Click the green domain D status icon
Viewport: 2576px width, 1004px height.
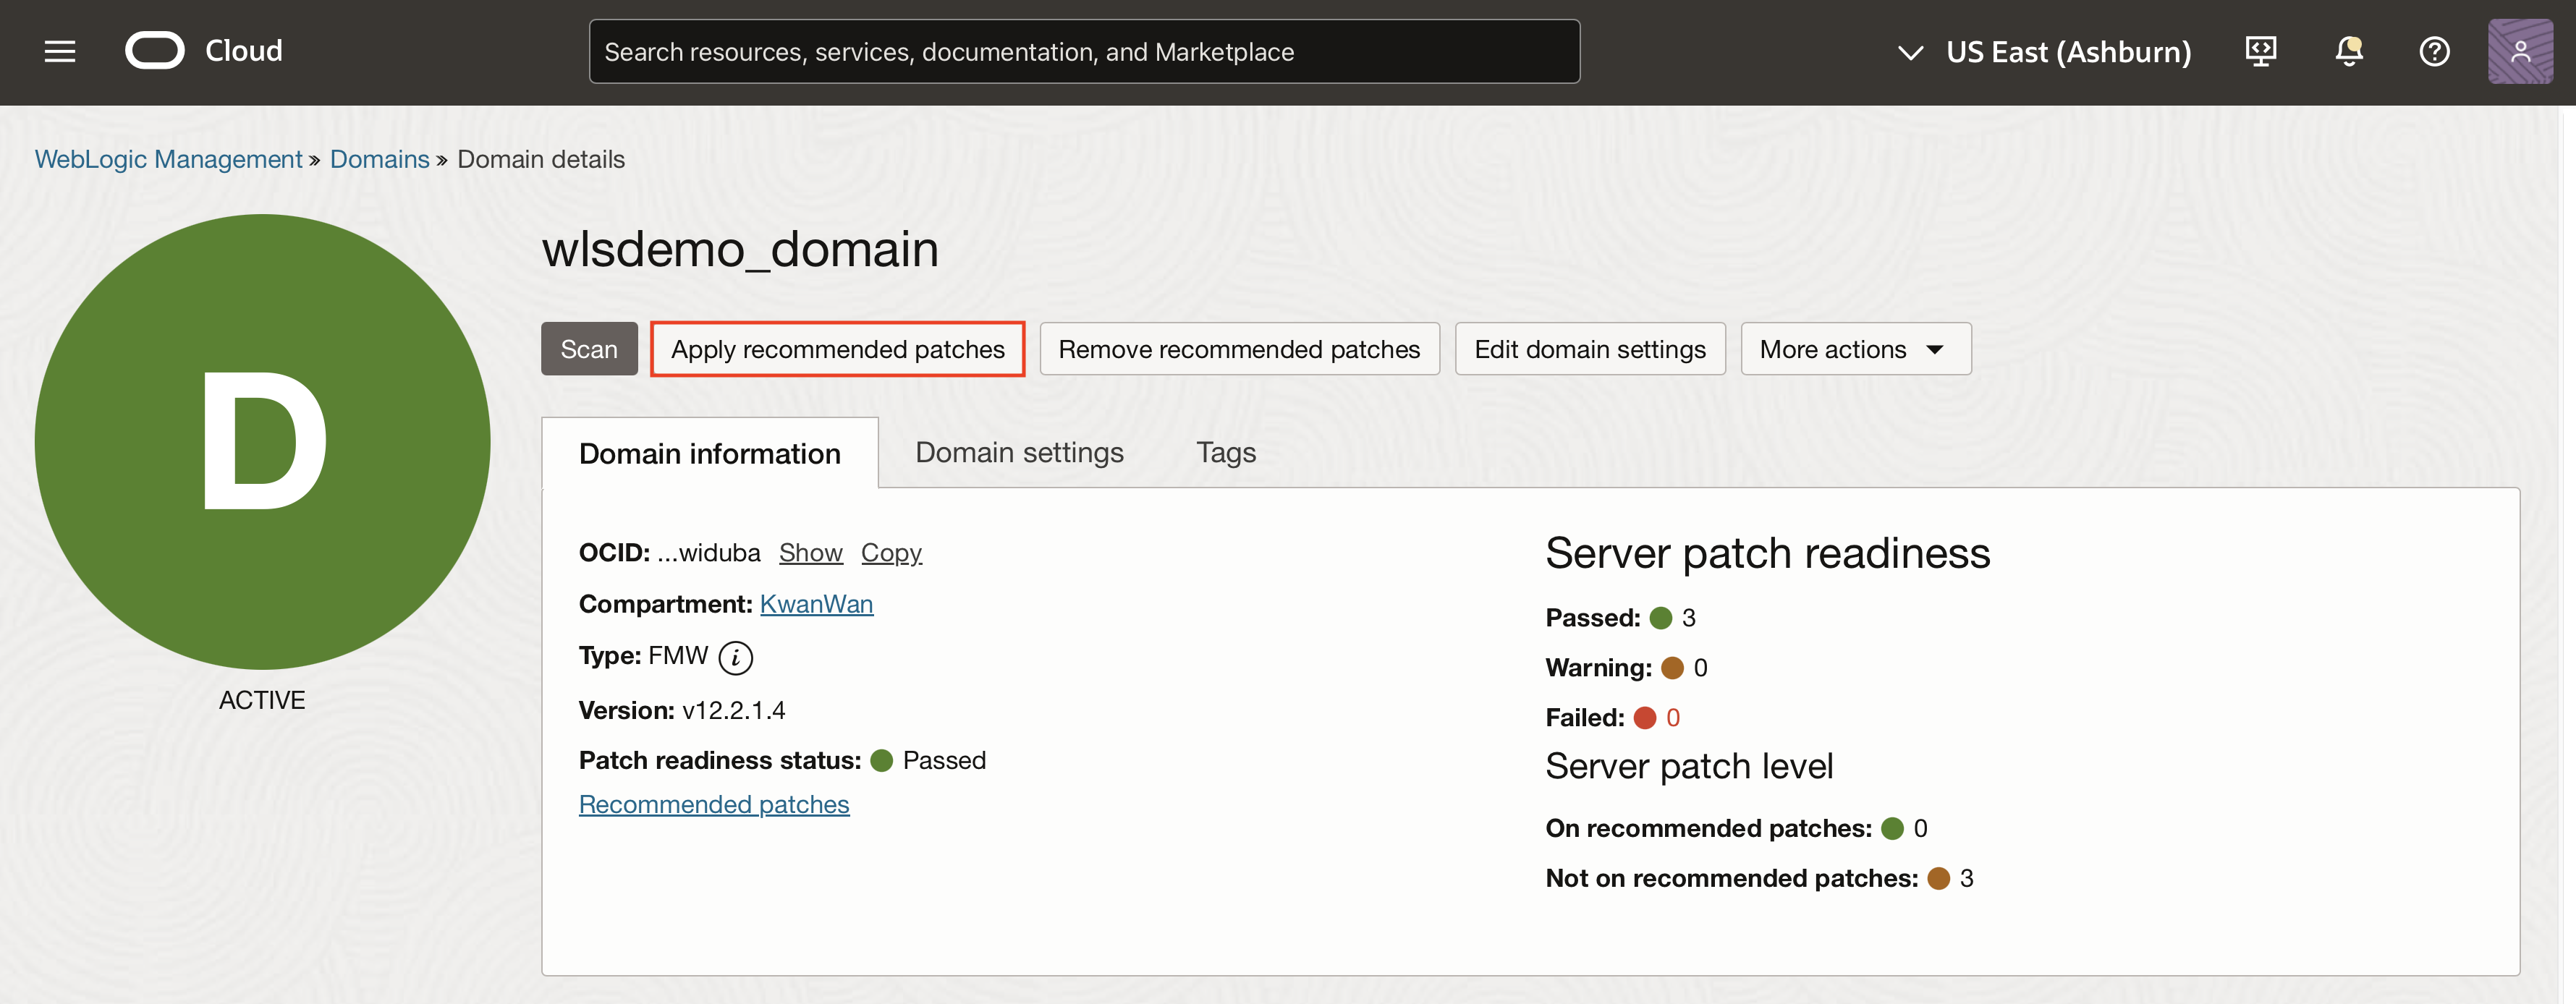[x=262, y=441]
